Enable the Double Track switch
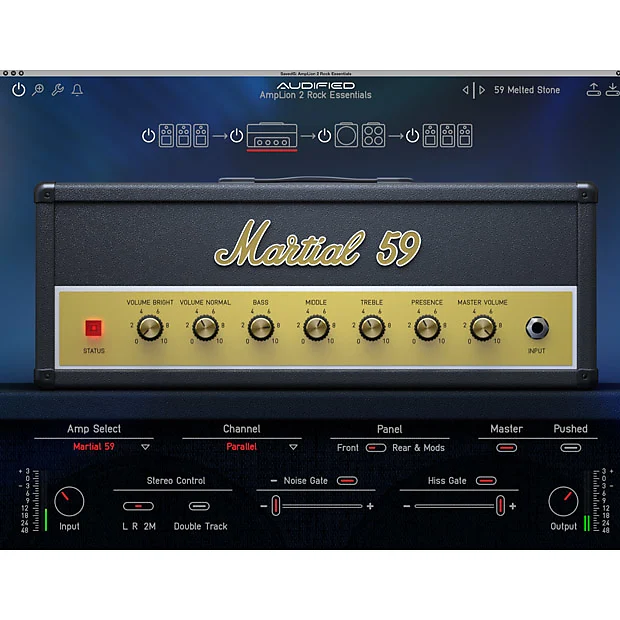 pos(199,506)
